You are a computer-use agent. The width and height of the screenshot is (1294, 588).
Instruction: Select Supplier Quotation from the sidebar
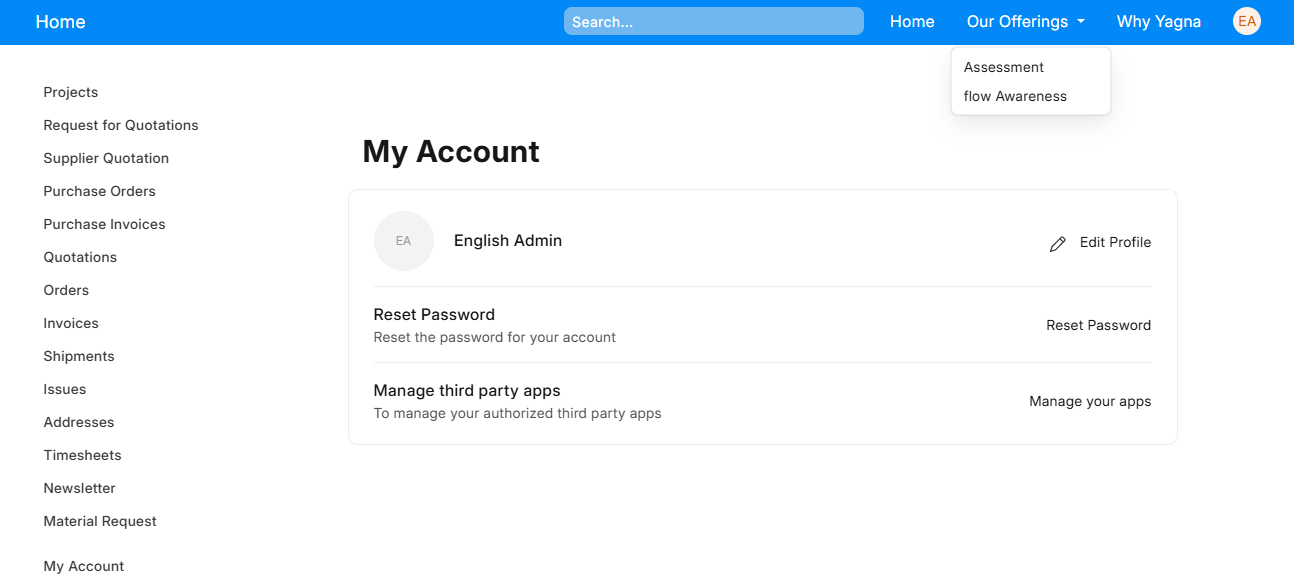click(x=106, y=158)
